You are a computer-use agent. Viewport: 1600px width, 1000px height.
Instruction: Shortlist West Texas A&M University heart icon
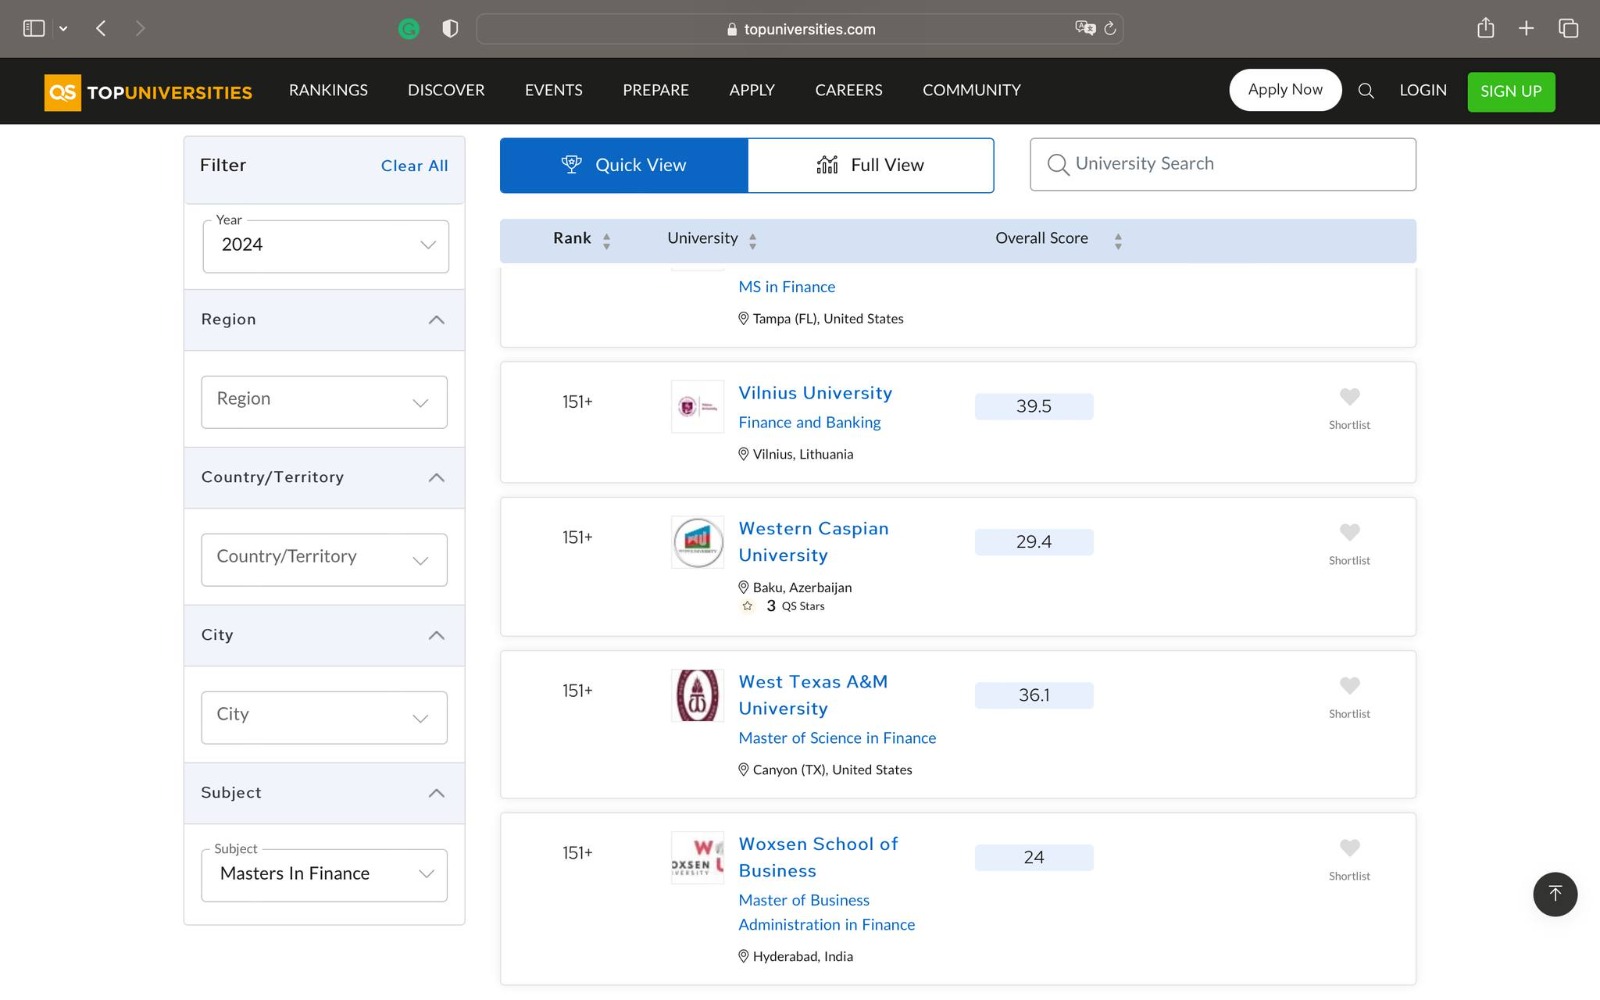click(1349, 686)
